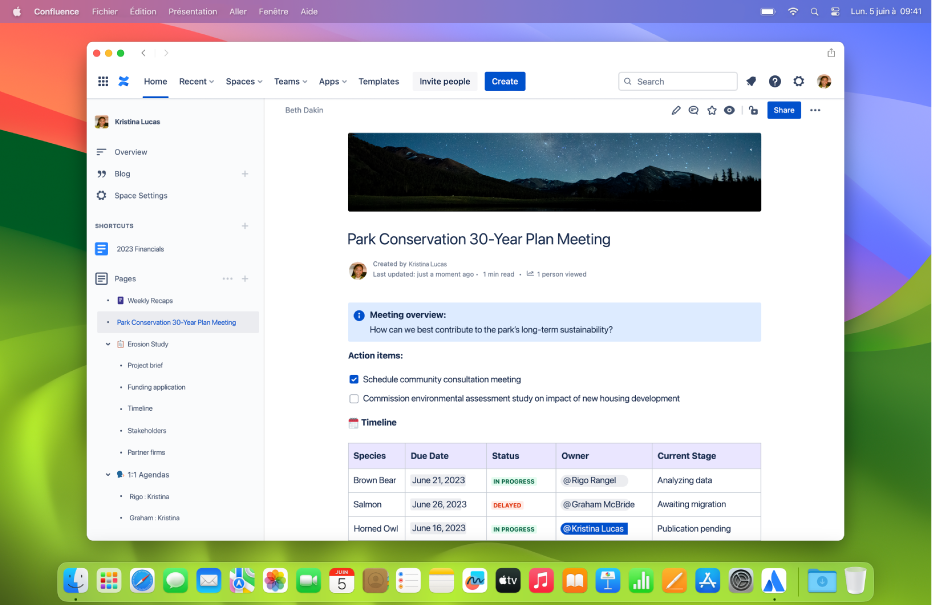The image size is (934, 606).
Task: Star the page as a favorite
Action: tap(711, 110)
